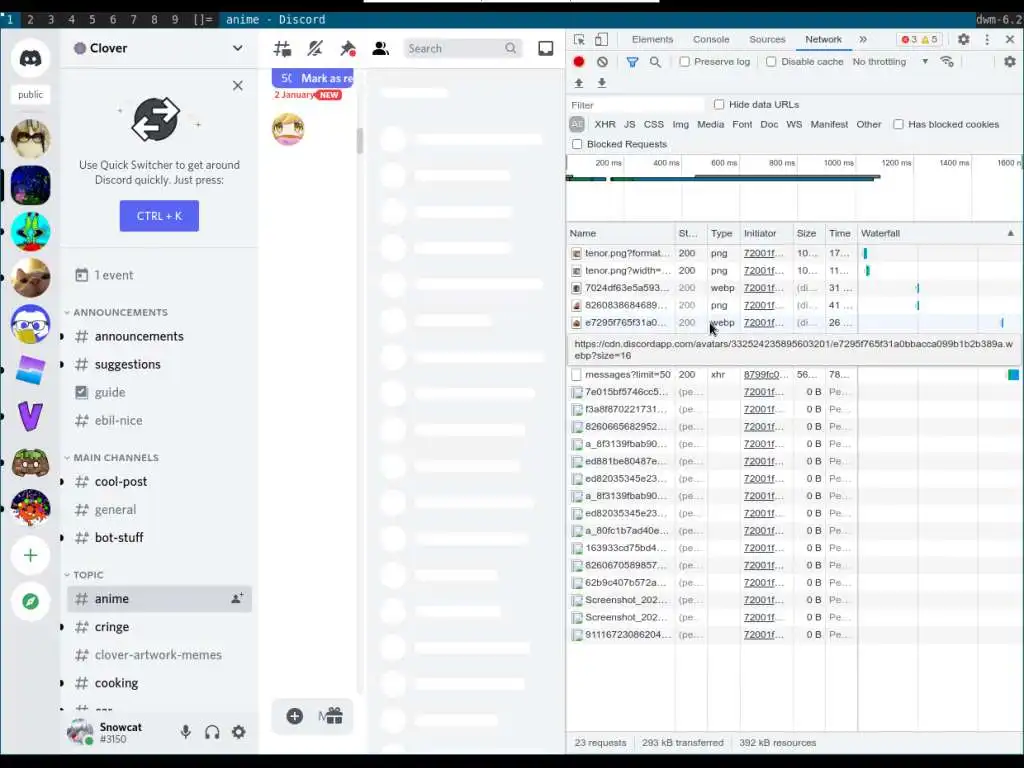Image resolution: width=1024 pixels, height=768 pixels.
Task: Collapse MAIN CHANNELS category
Action: click(x=116, y=457)
